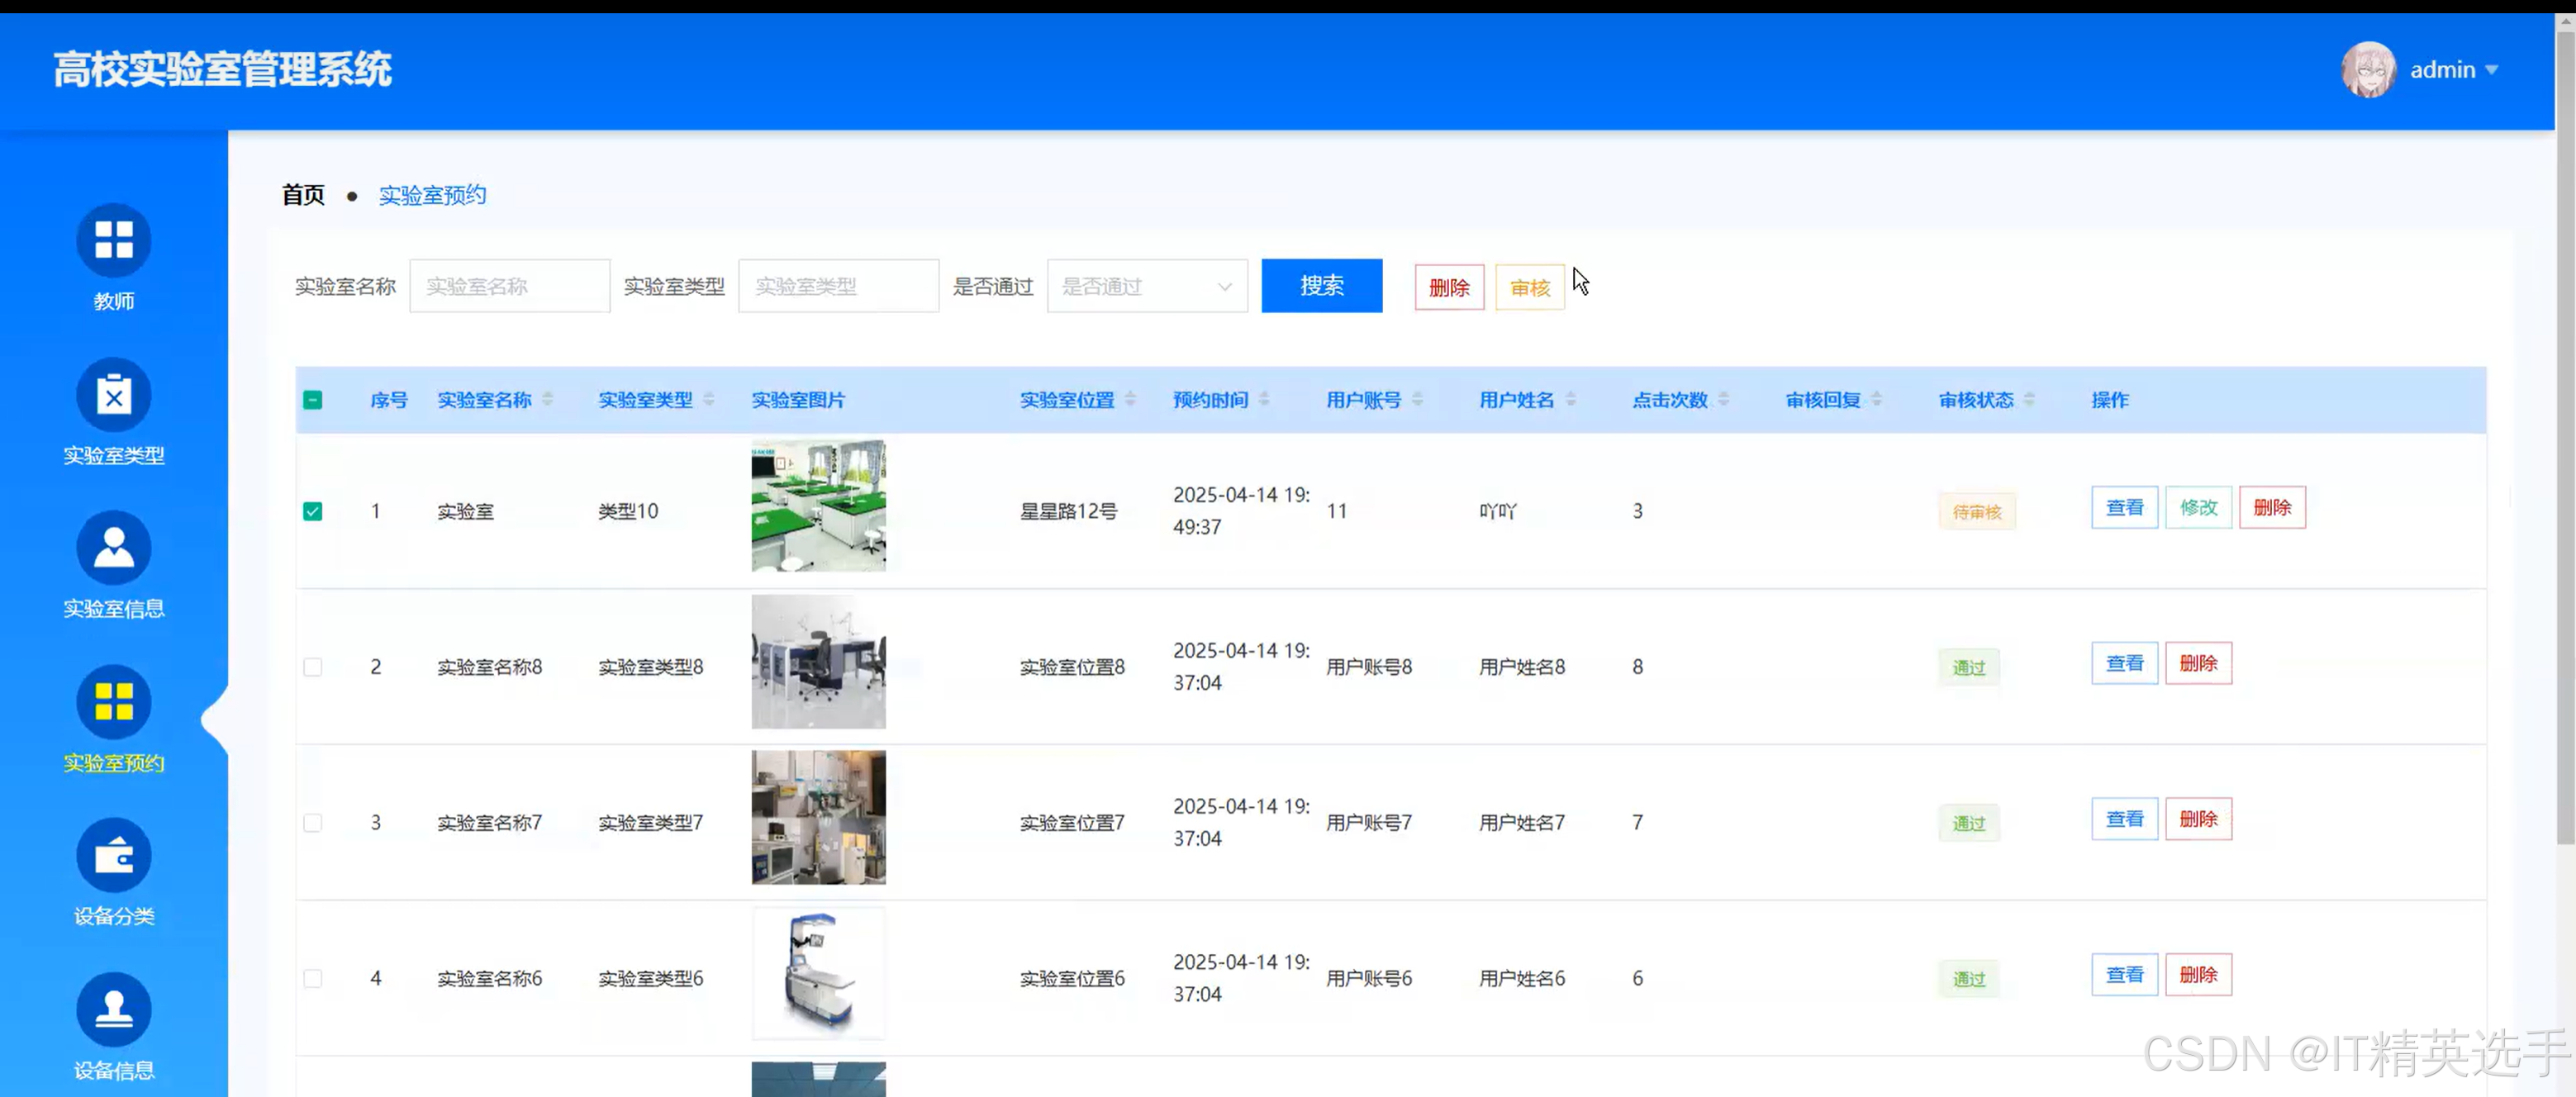Select the yellow 实验室预约 grid icon

click(113, 702)
